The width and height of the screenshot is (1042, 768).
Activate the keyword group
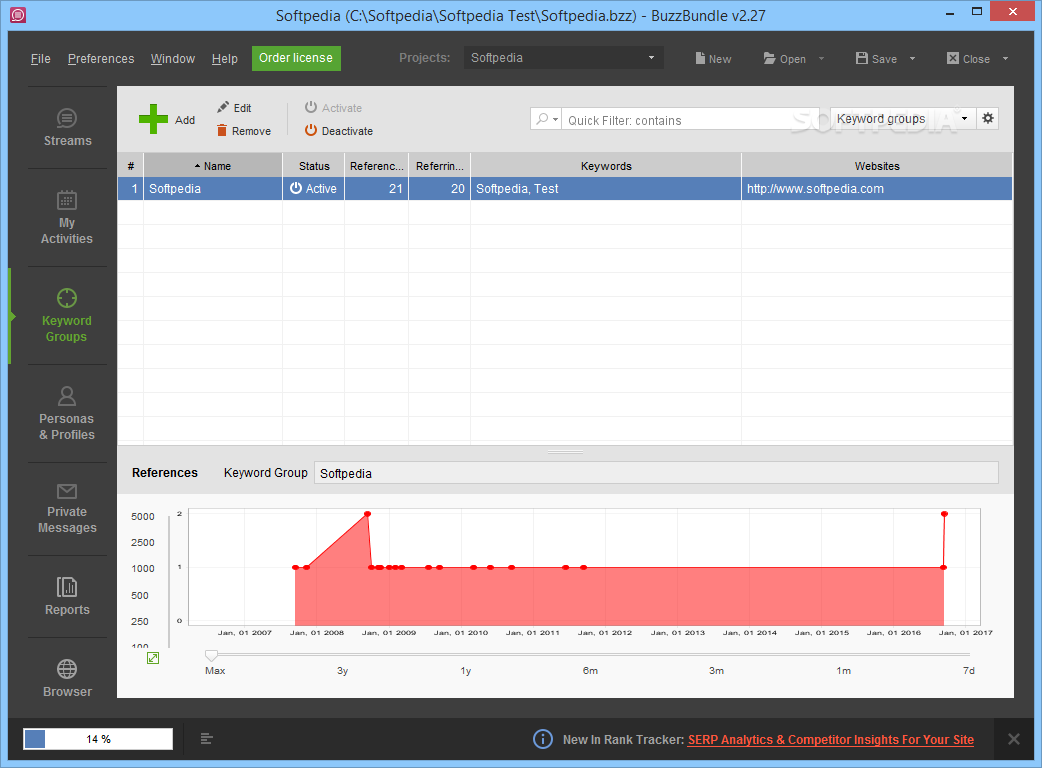pyautogui.click(x=334, y=108)
